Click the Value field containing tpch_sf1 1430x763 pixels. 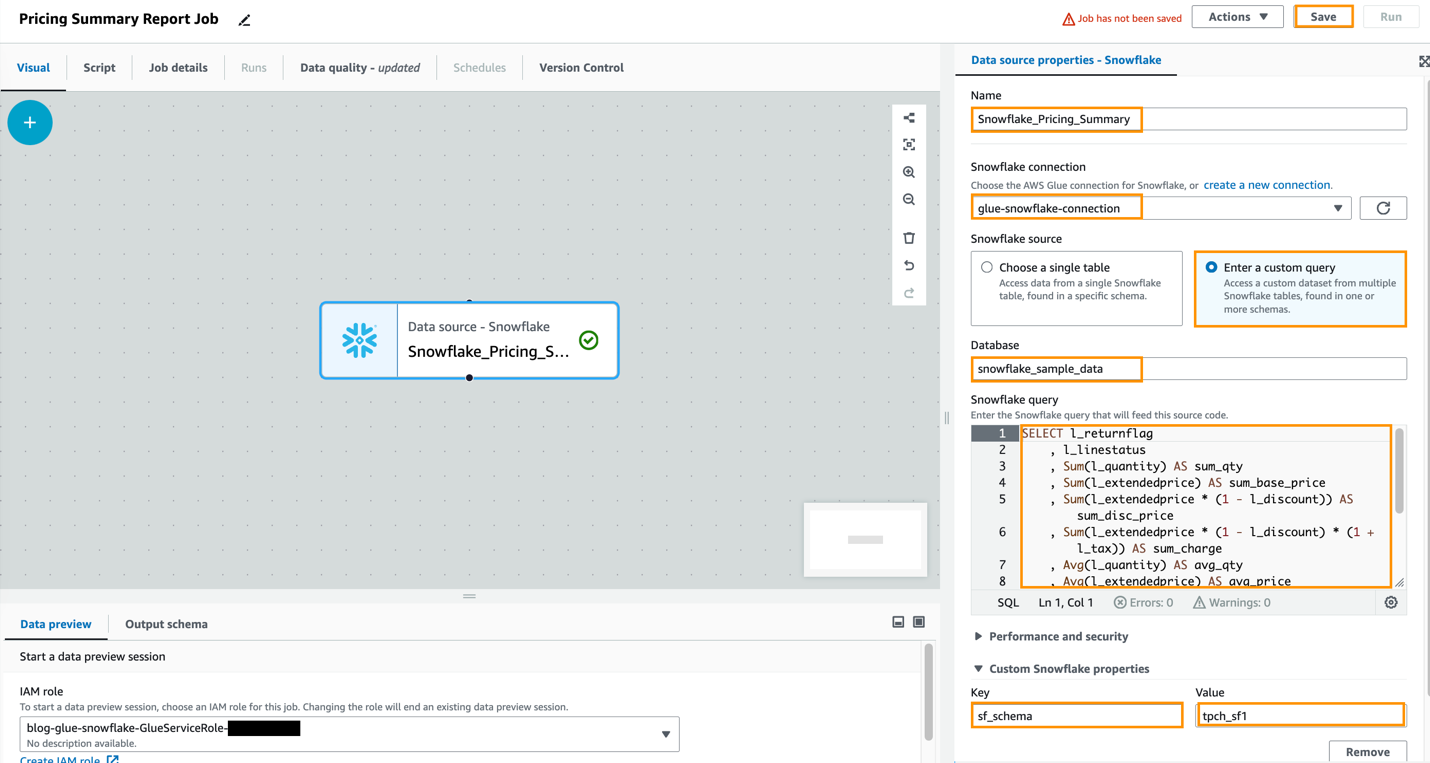(x=1300, y=716)
